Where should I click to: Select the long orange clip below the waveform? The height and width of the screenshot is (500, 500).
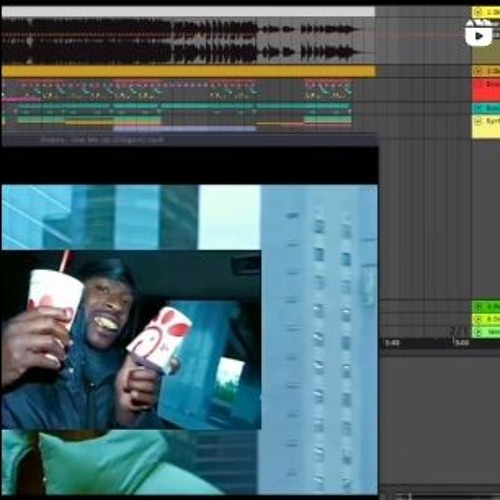[189, 71]
